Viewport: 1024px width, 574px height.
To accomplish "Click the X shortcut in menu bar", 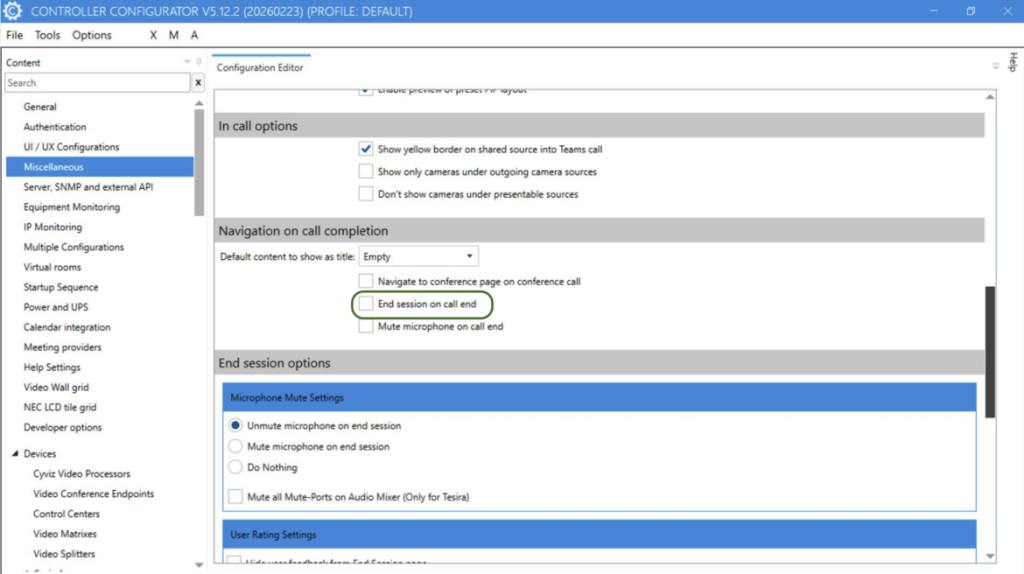I will 153,35.
